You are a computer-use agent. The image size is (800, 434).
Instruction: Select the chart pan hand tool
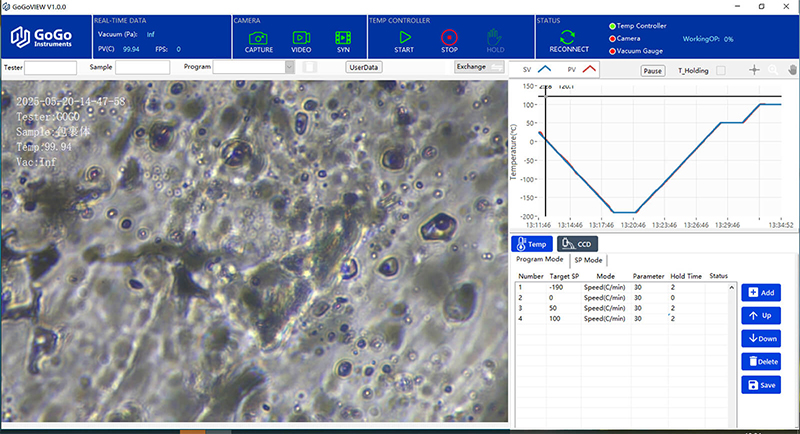(790, 70)
